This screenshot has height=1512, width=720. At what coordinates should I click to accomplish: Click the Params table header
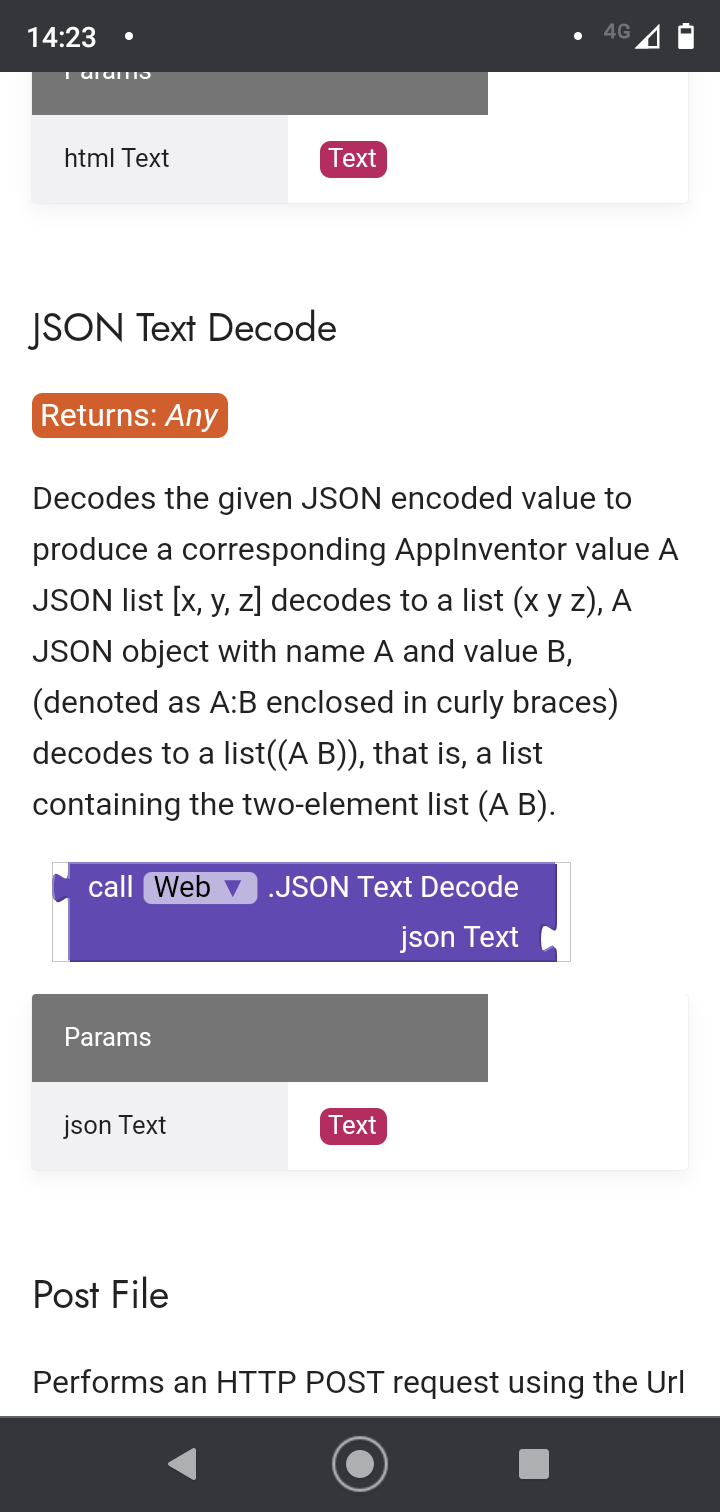tap(259, 1038)
